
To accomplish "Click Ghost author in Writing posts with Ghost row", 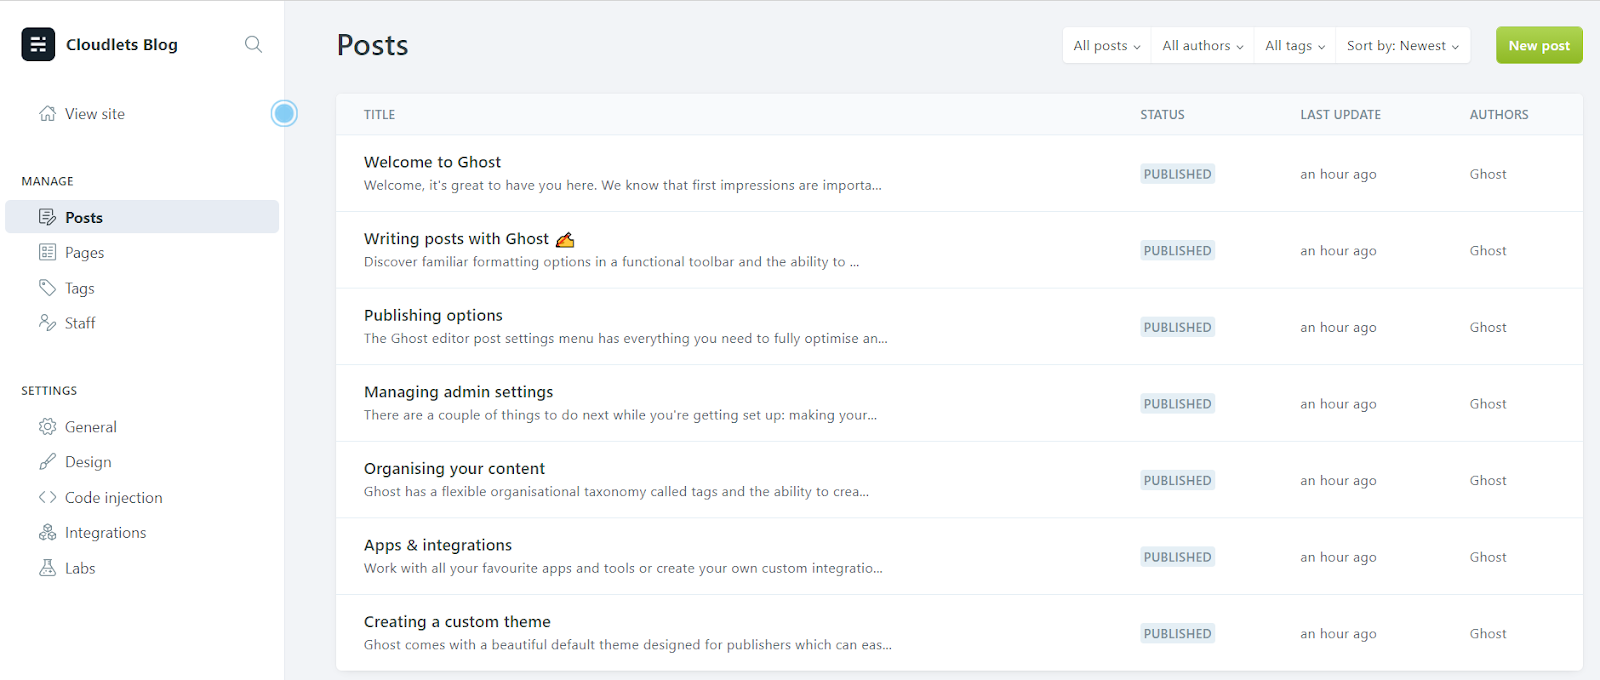I will click(1488, 250).
